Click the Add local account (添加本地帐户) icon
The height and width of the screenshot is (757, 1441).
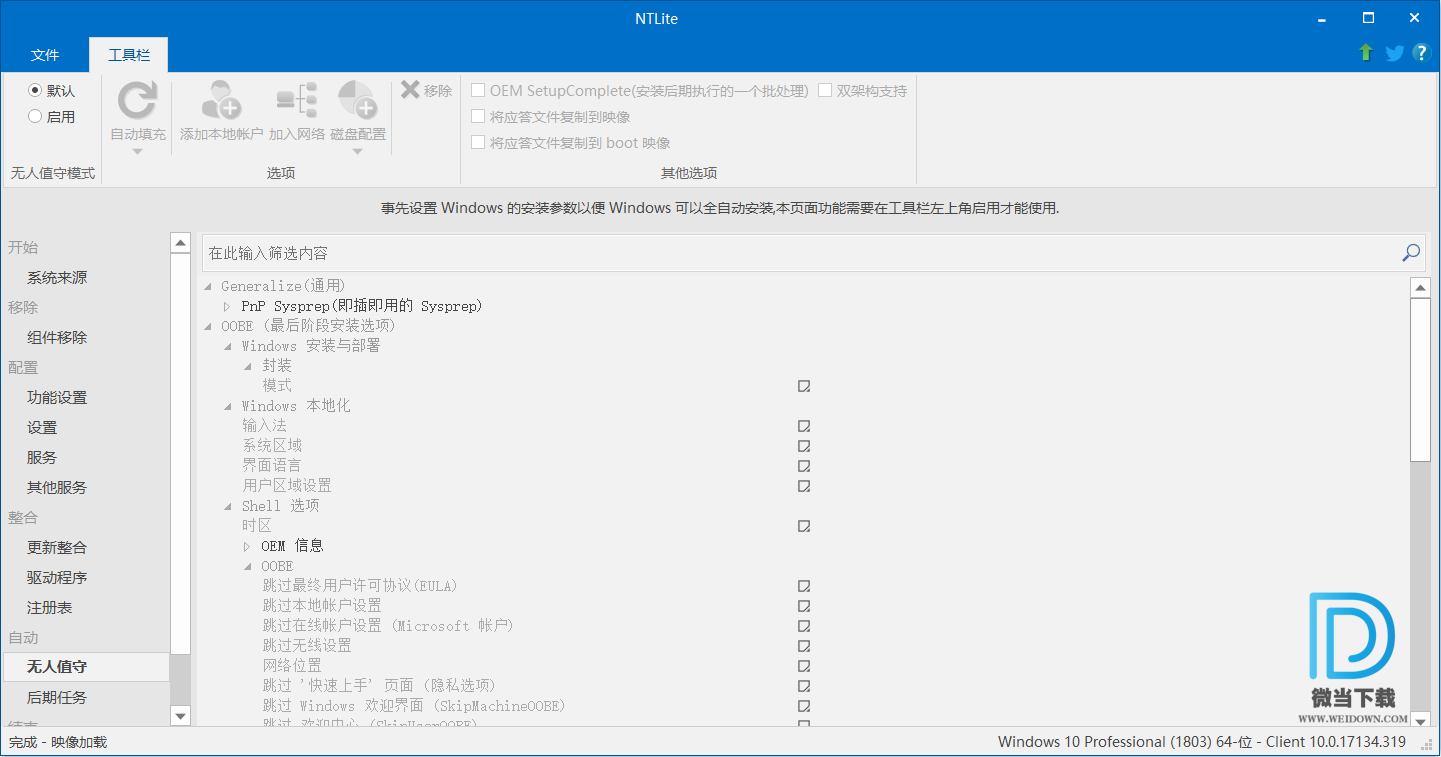(221, 100)
